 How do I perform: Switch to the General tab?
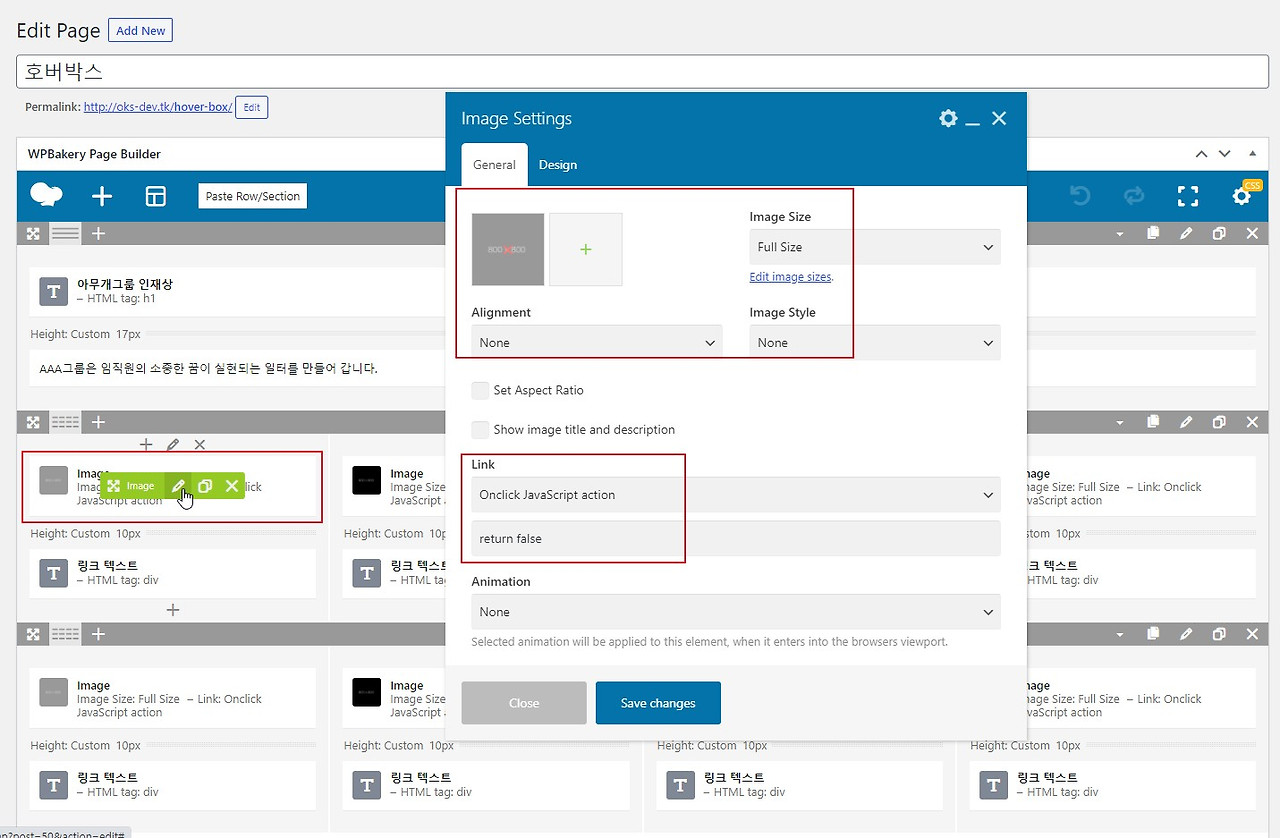(494, 165)
